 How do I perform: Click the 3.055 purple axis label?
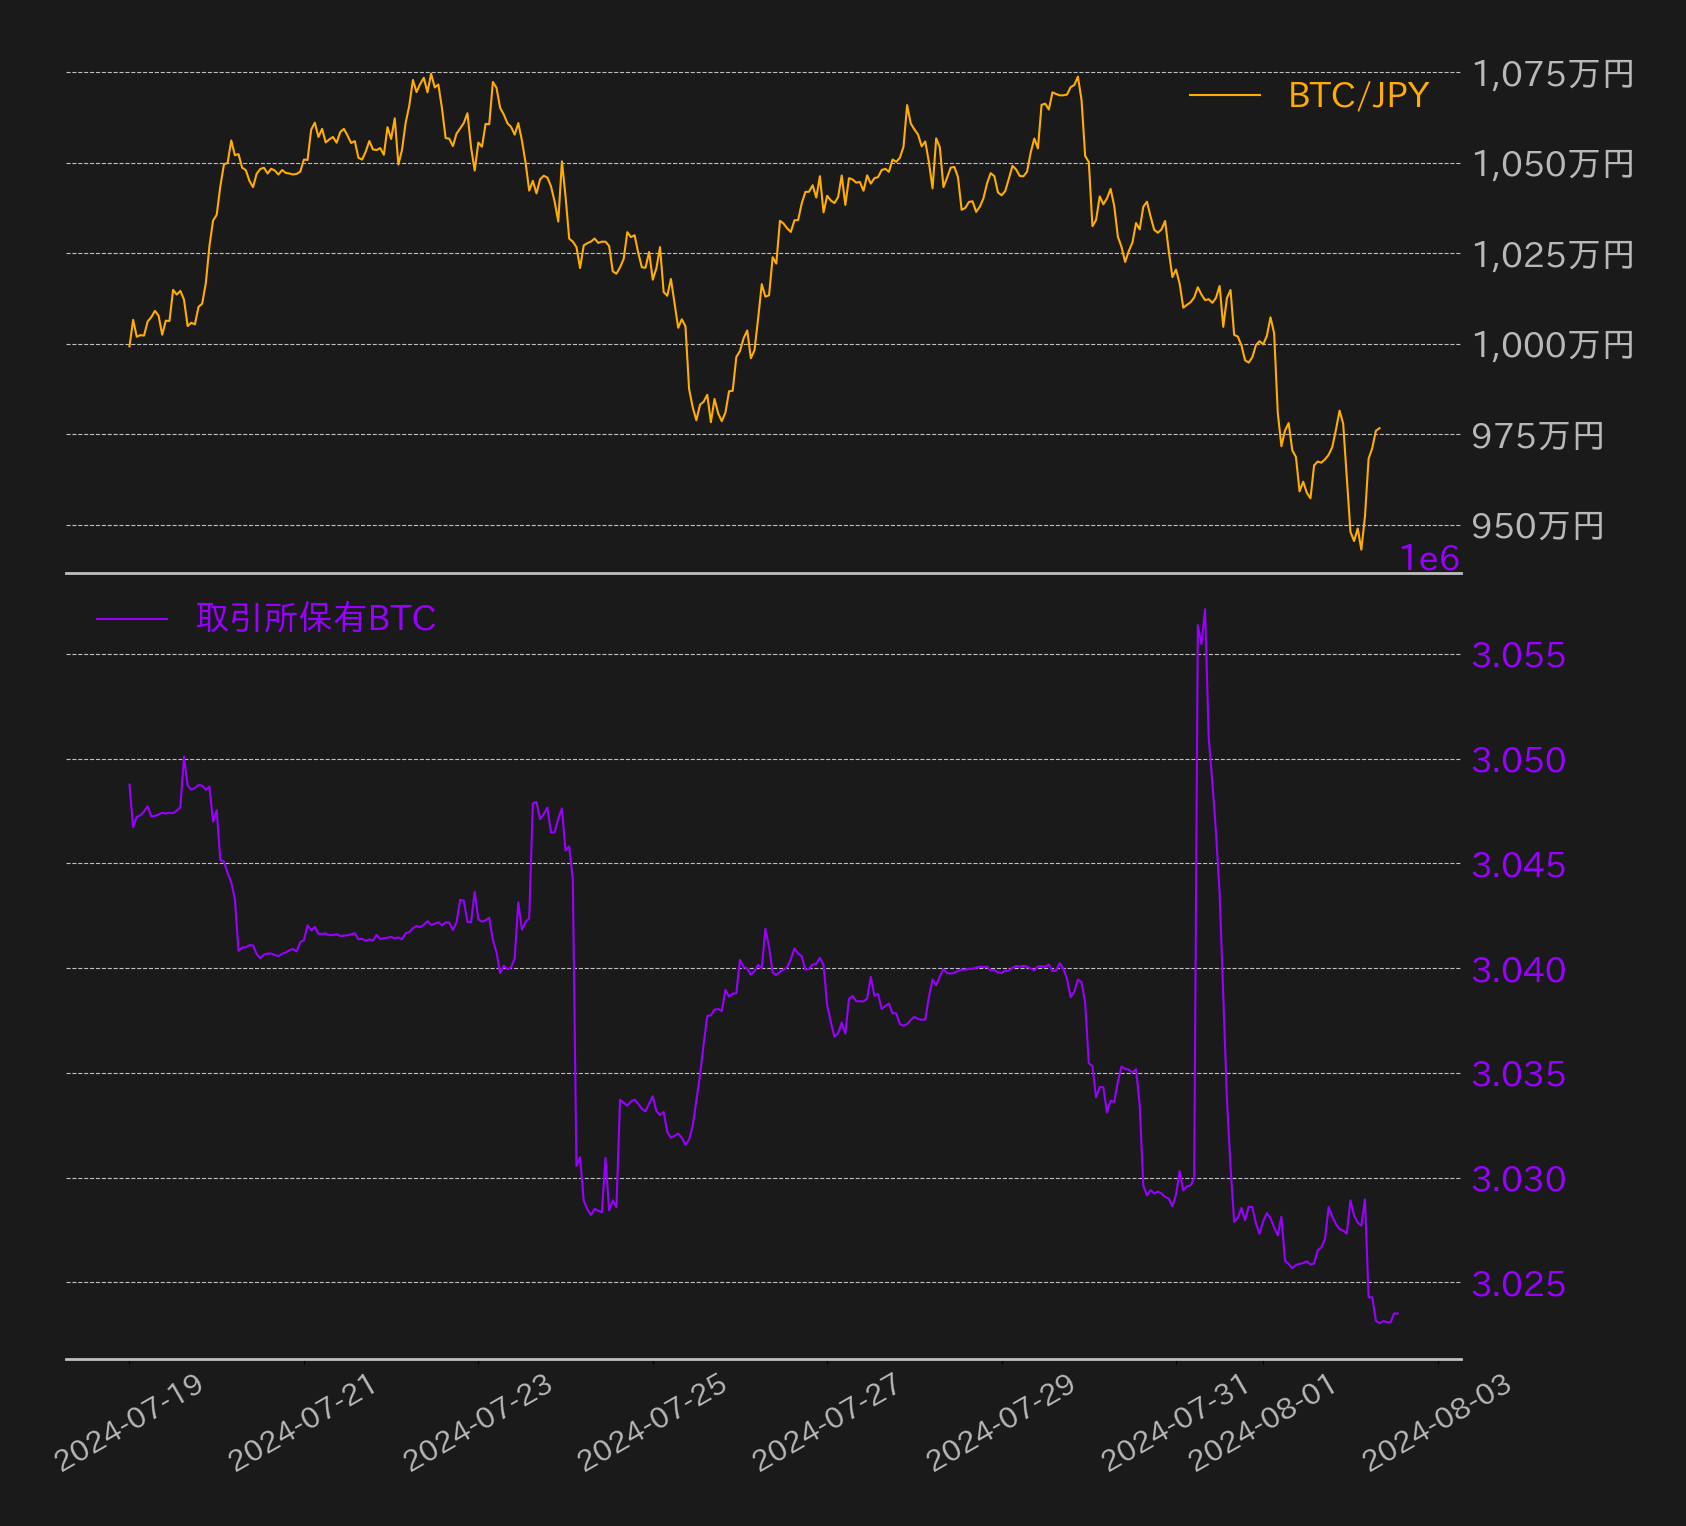click(x=1519, y=655)
